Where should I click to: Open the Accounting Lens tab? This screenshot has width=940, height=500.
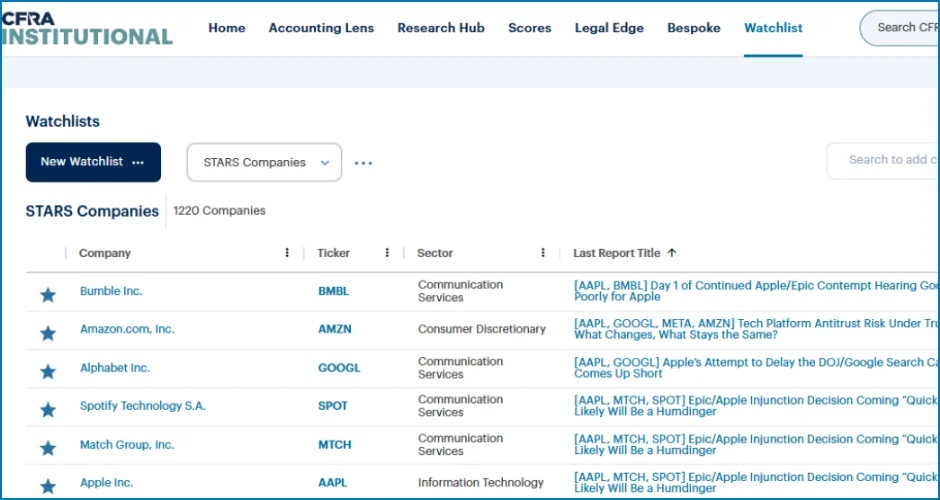coord(321,28)
